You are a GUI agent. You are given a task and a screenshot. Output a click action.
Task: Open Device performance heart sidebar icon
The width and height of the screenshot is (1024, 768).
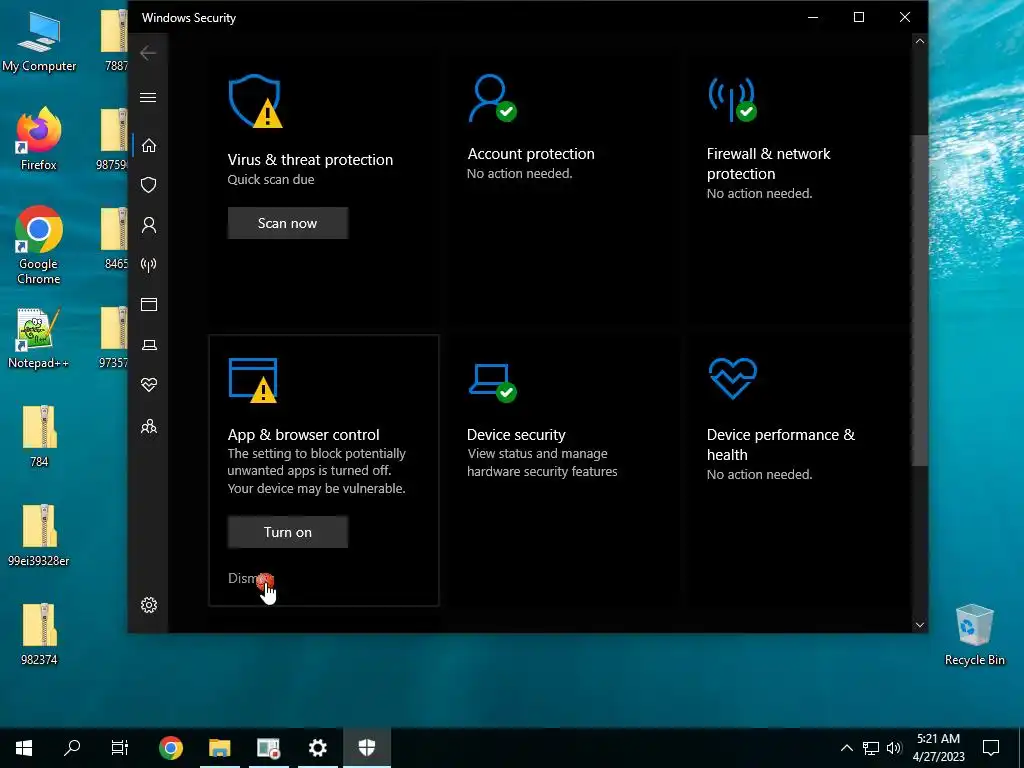(x=149, y=385)
